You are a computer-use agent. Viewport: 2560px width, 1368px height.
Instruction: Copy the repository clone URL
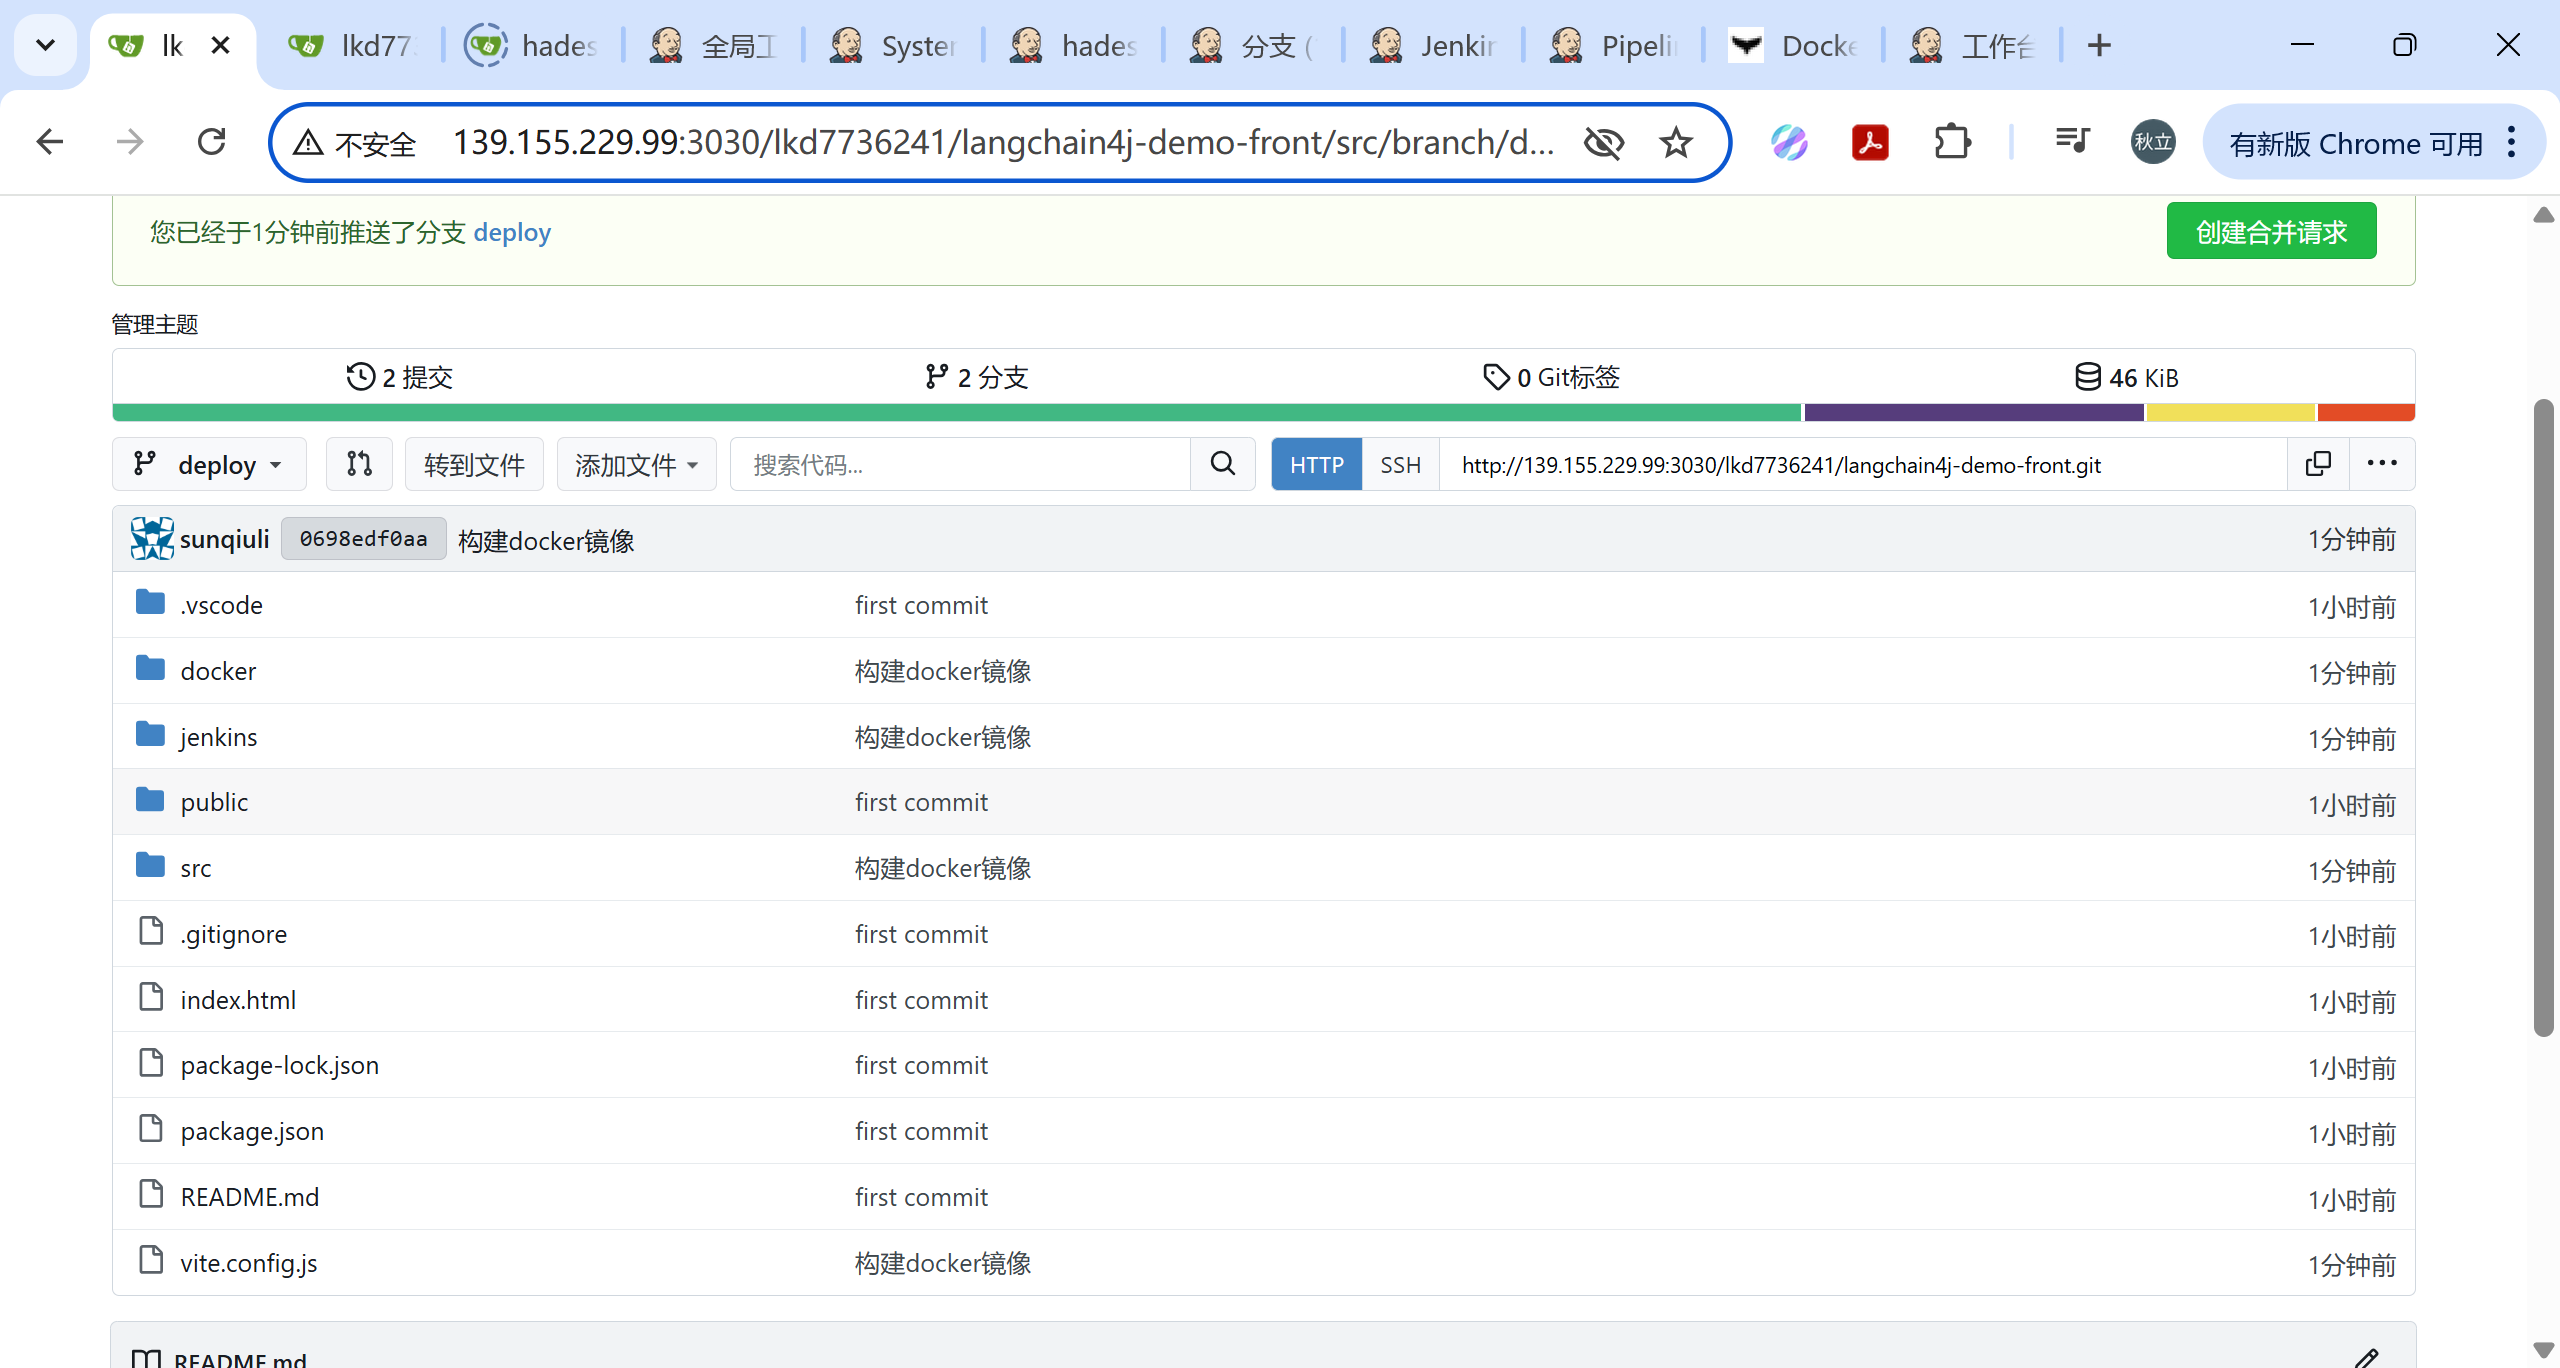[x=2317, y=464]
